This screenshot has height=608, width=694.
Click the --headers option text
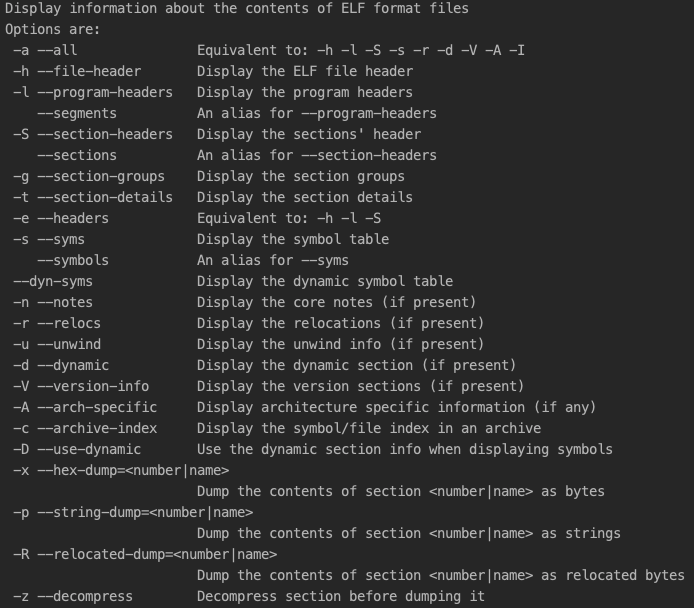point(73,219)
